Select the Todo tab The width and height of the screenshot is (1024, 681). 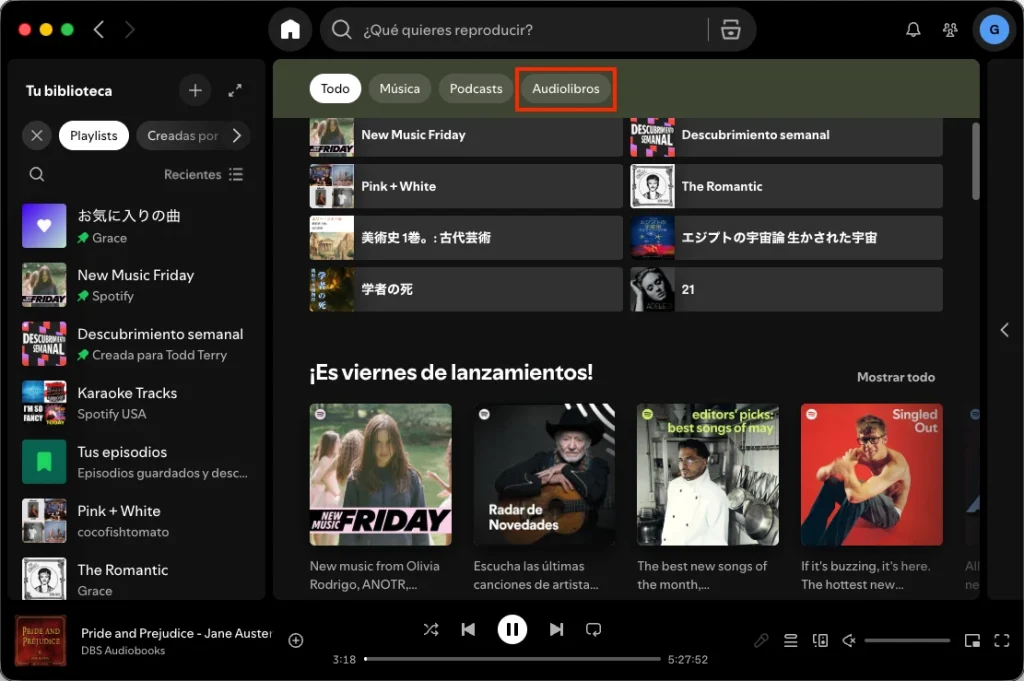point(335,88)
